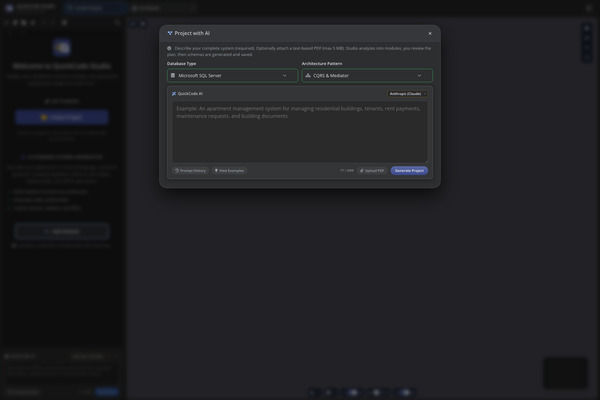The width and height of the screenshot is (600, 400).
Task: Click the Project with AI dialog title
Action: (x=192, y=33)
